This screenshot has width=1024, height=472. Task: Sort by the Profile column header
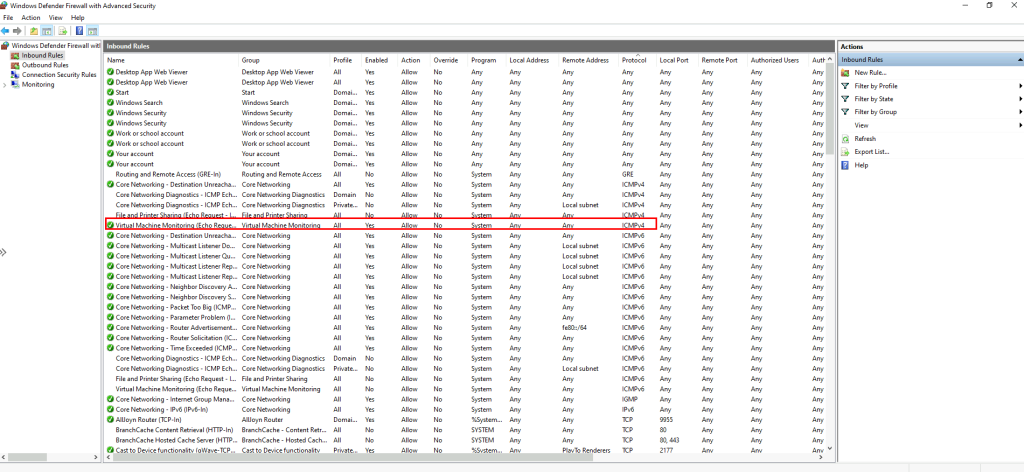(345, 60)
